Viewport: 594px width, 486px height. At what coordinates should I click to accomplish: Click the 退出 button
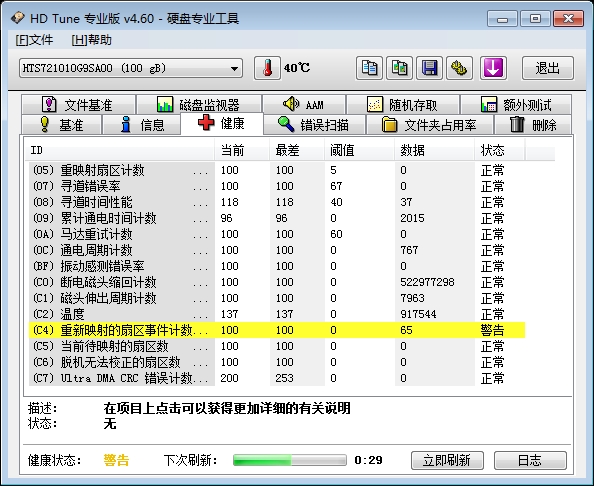coord(548,68)
